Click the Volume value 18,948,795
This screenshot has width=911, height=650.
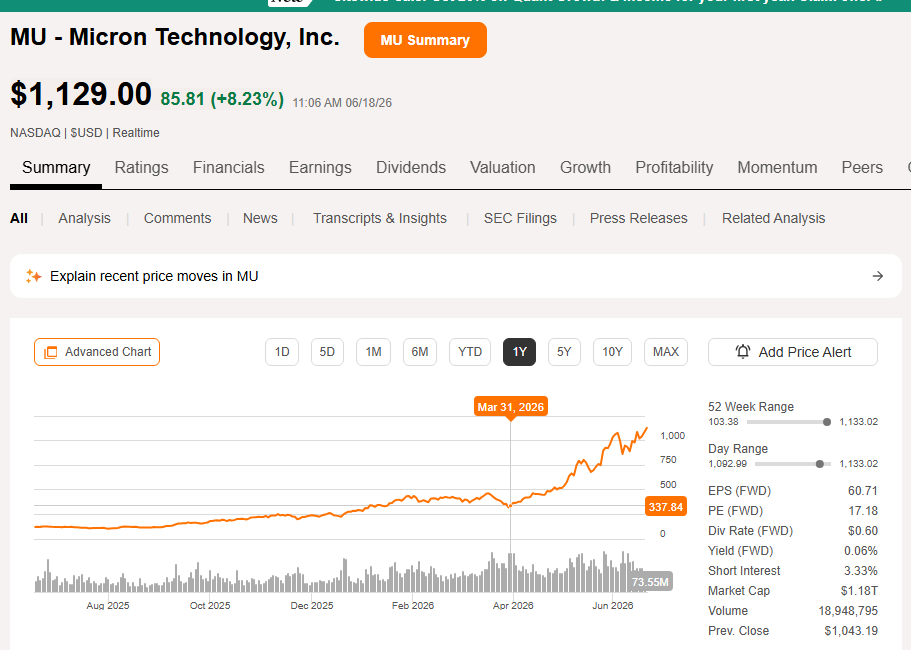click(848, 611)
